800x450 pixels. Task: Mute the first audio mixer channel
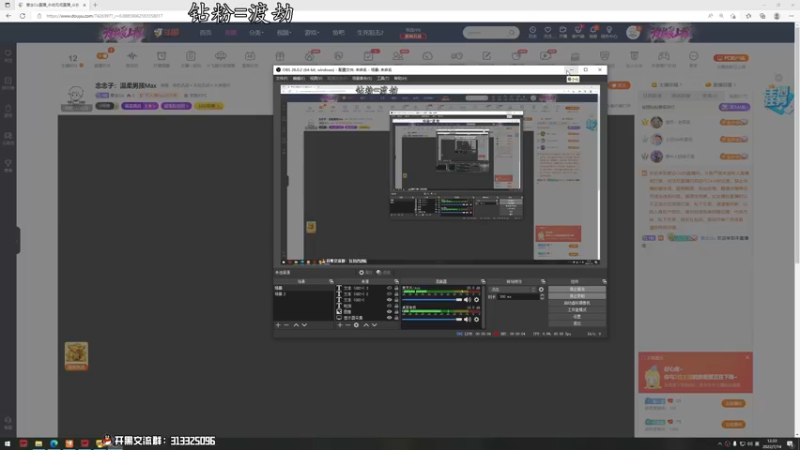coord(468,300)
